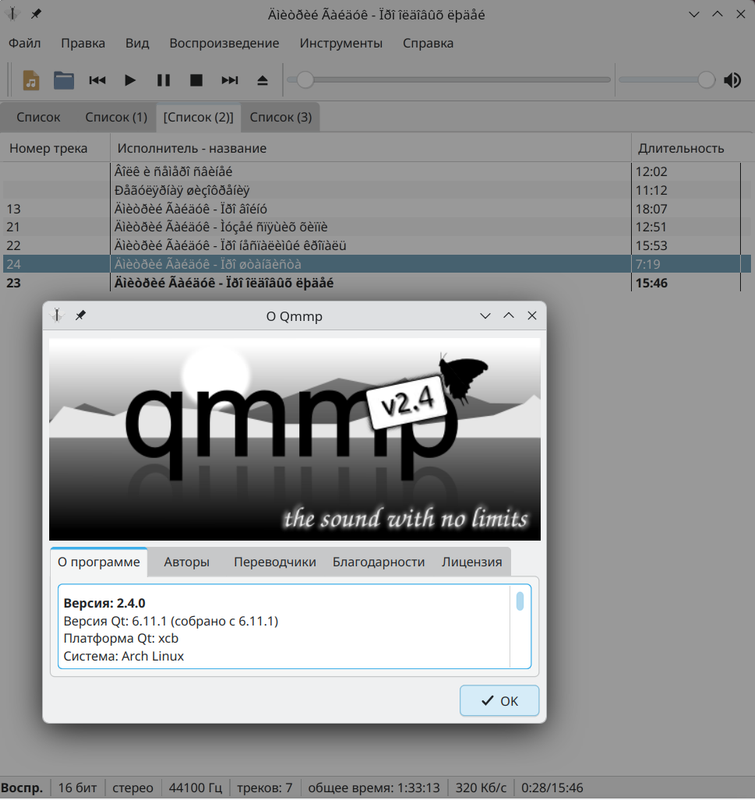Select the track lasting 12:02
Screen dimensions: 755x800
click(x=376, y=171)
